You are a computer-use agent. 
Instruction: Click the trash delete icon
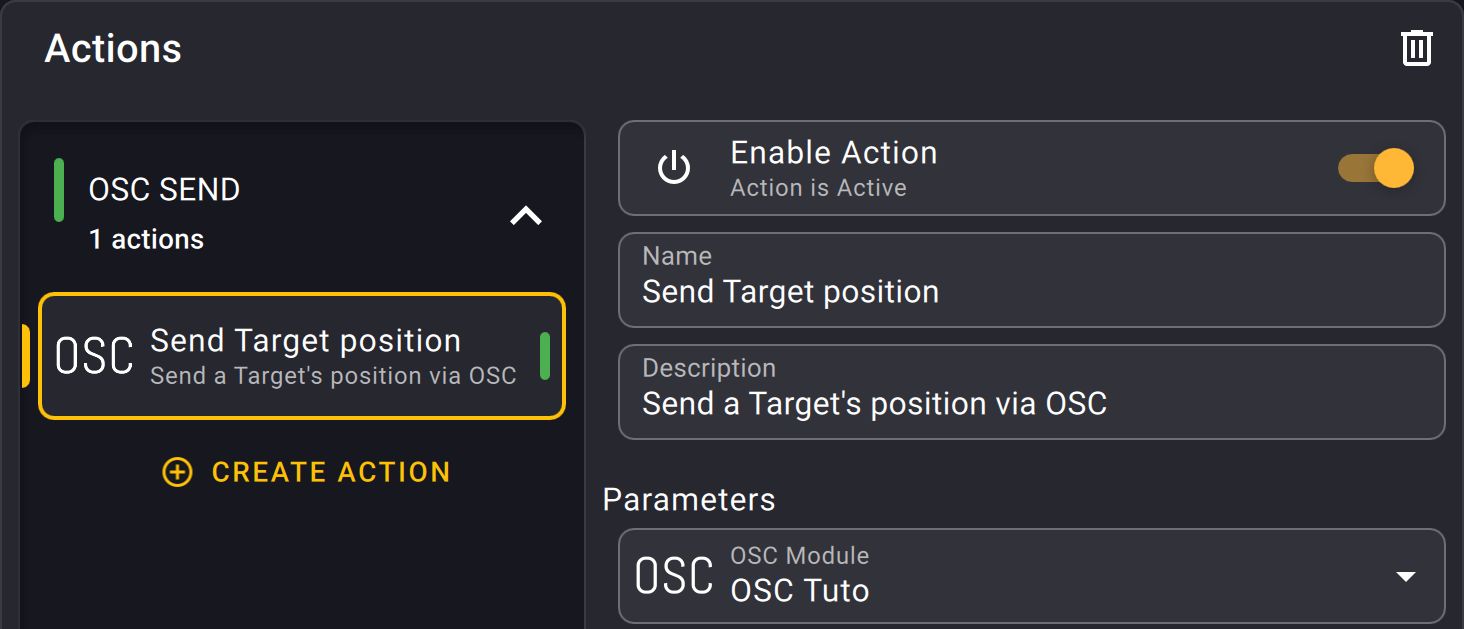click(1416, 48)
